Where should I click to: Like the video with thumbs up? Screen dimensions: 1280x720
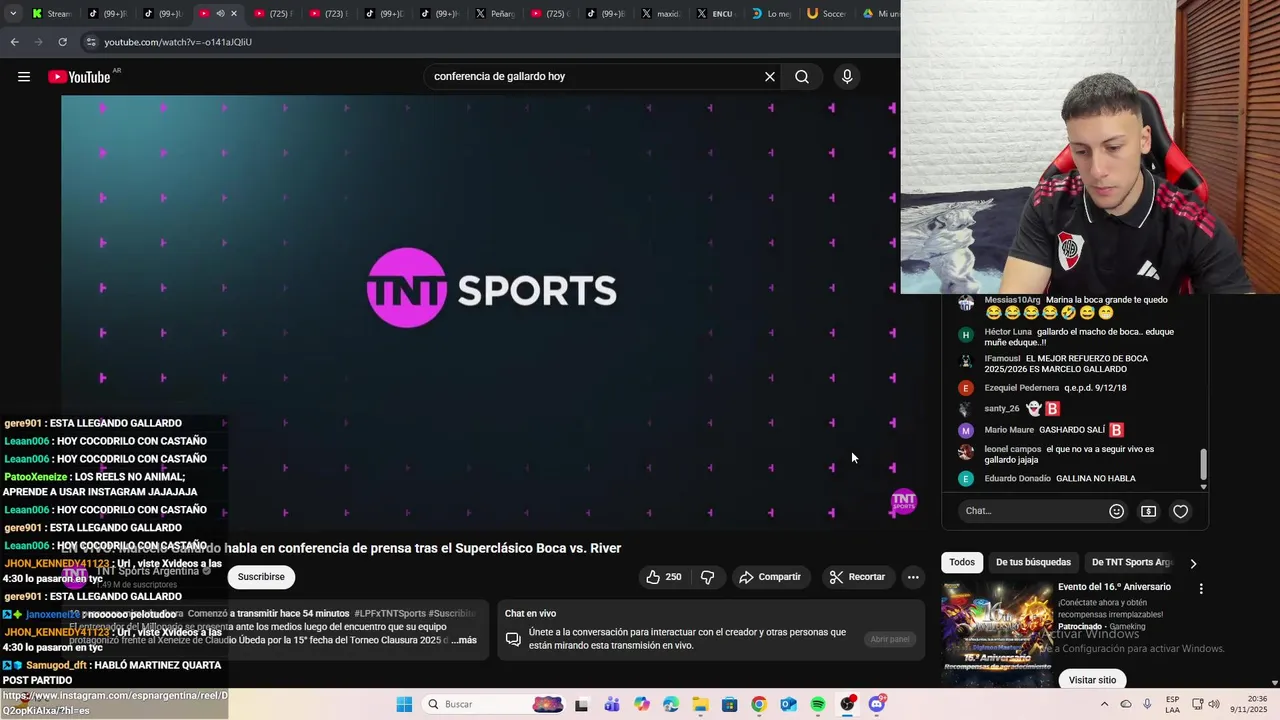664,577
